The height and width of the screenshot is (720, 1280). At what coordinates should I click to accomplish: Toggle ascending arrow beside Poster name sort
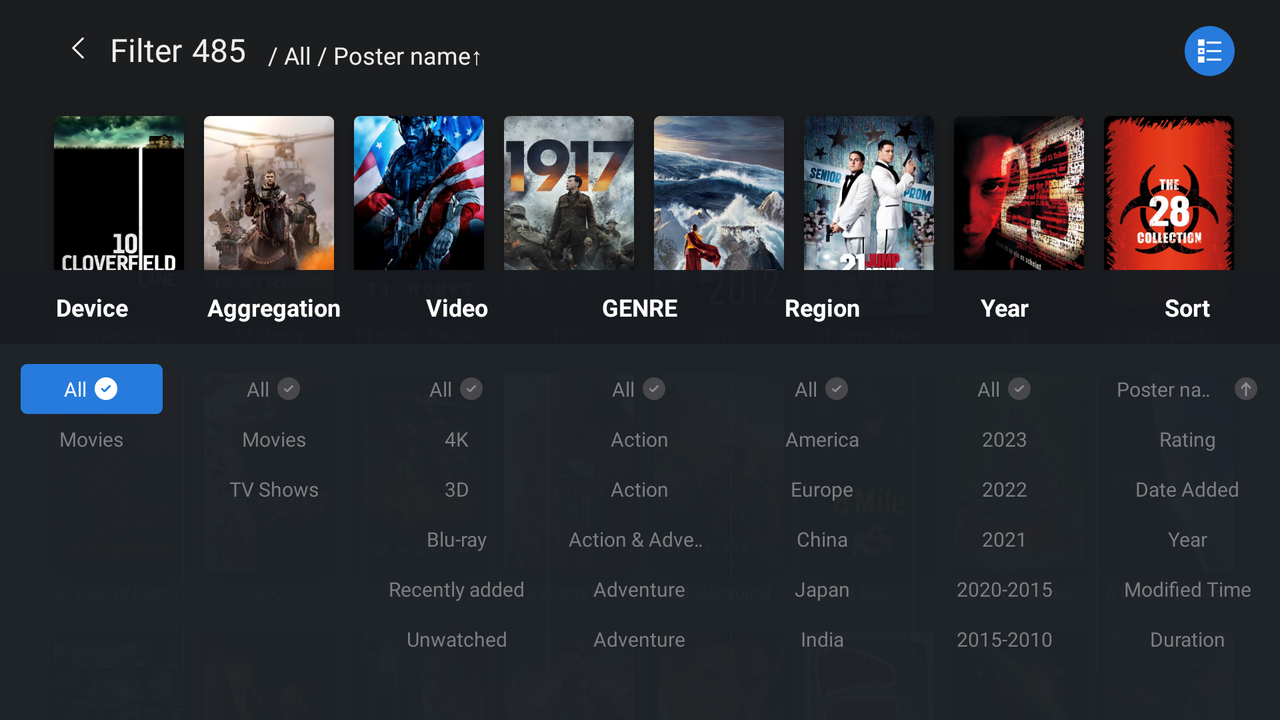coord(1245,389)
